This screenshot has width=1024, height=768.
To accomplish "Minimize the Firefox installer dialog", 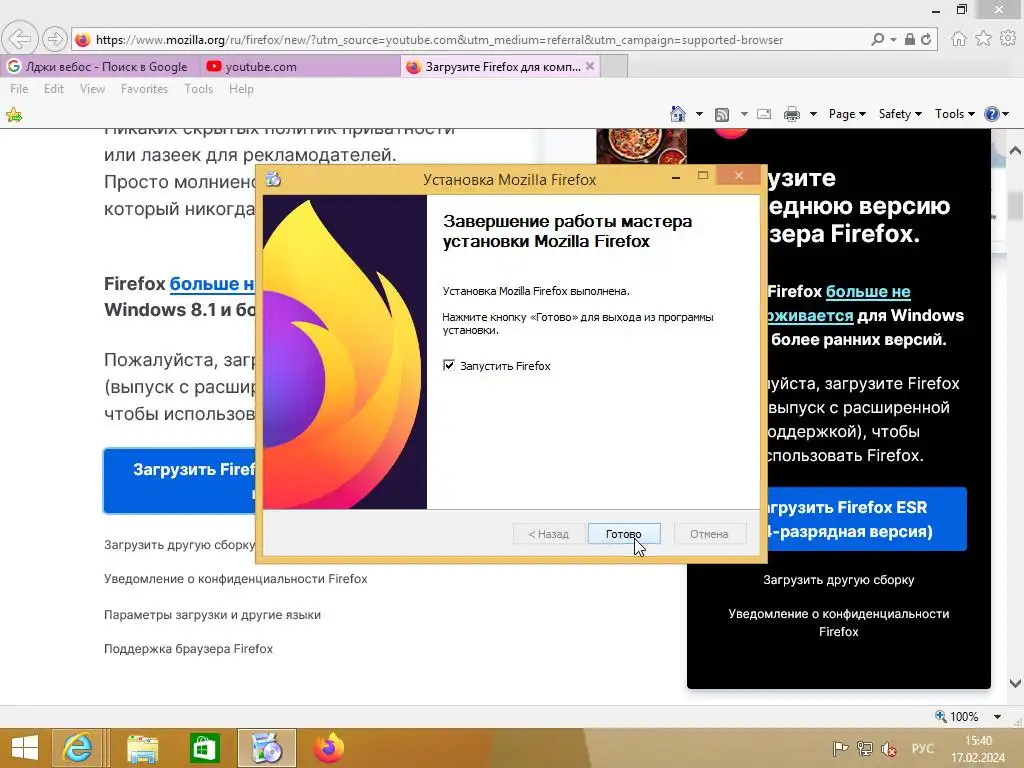I will 676,176.
